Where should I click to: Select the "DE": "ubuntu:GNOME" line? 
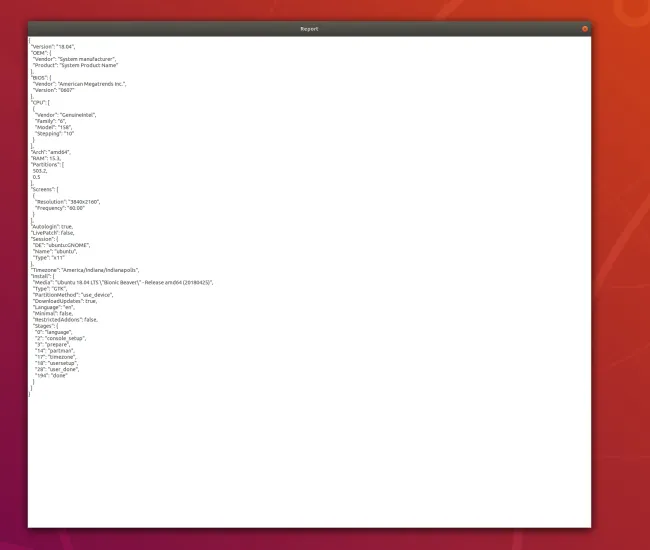tap(61, 246)
